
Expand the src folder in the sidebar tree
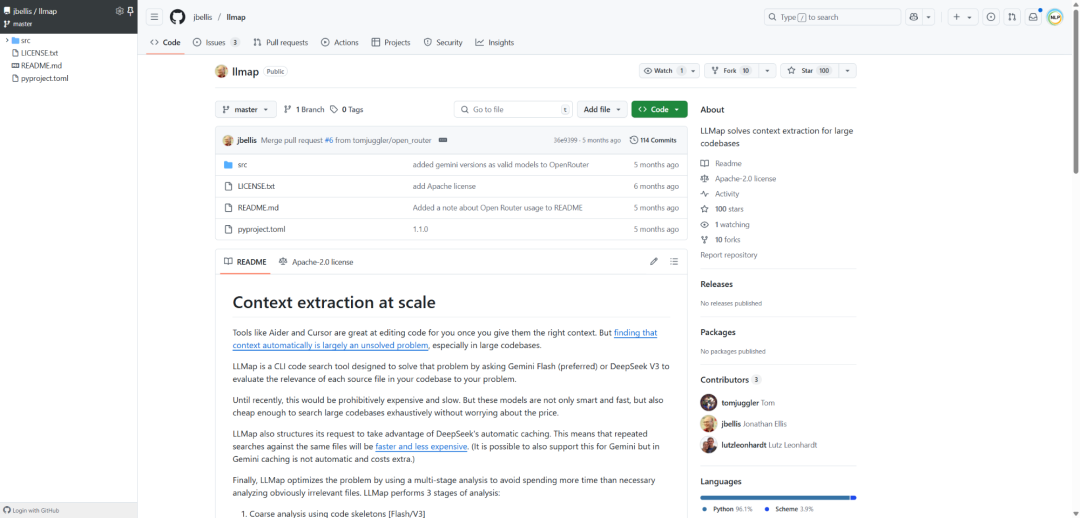6,41
